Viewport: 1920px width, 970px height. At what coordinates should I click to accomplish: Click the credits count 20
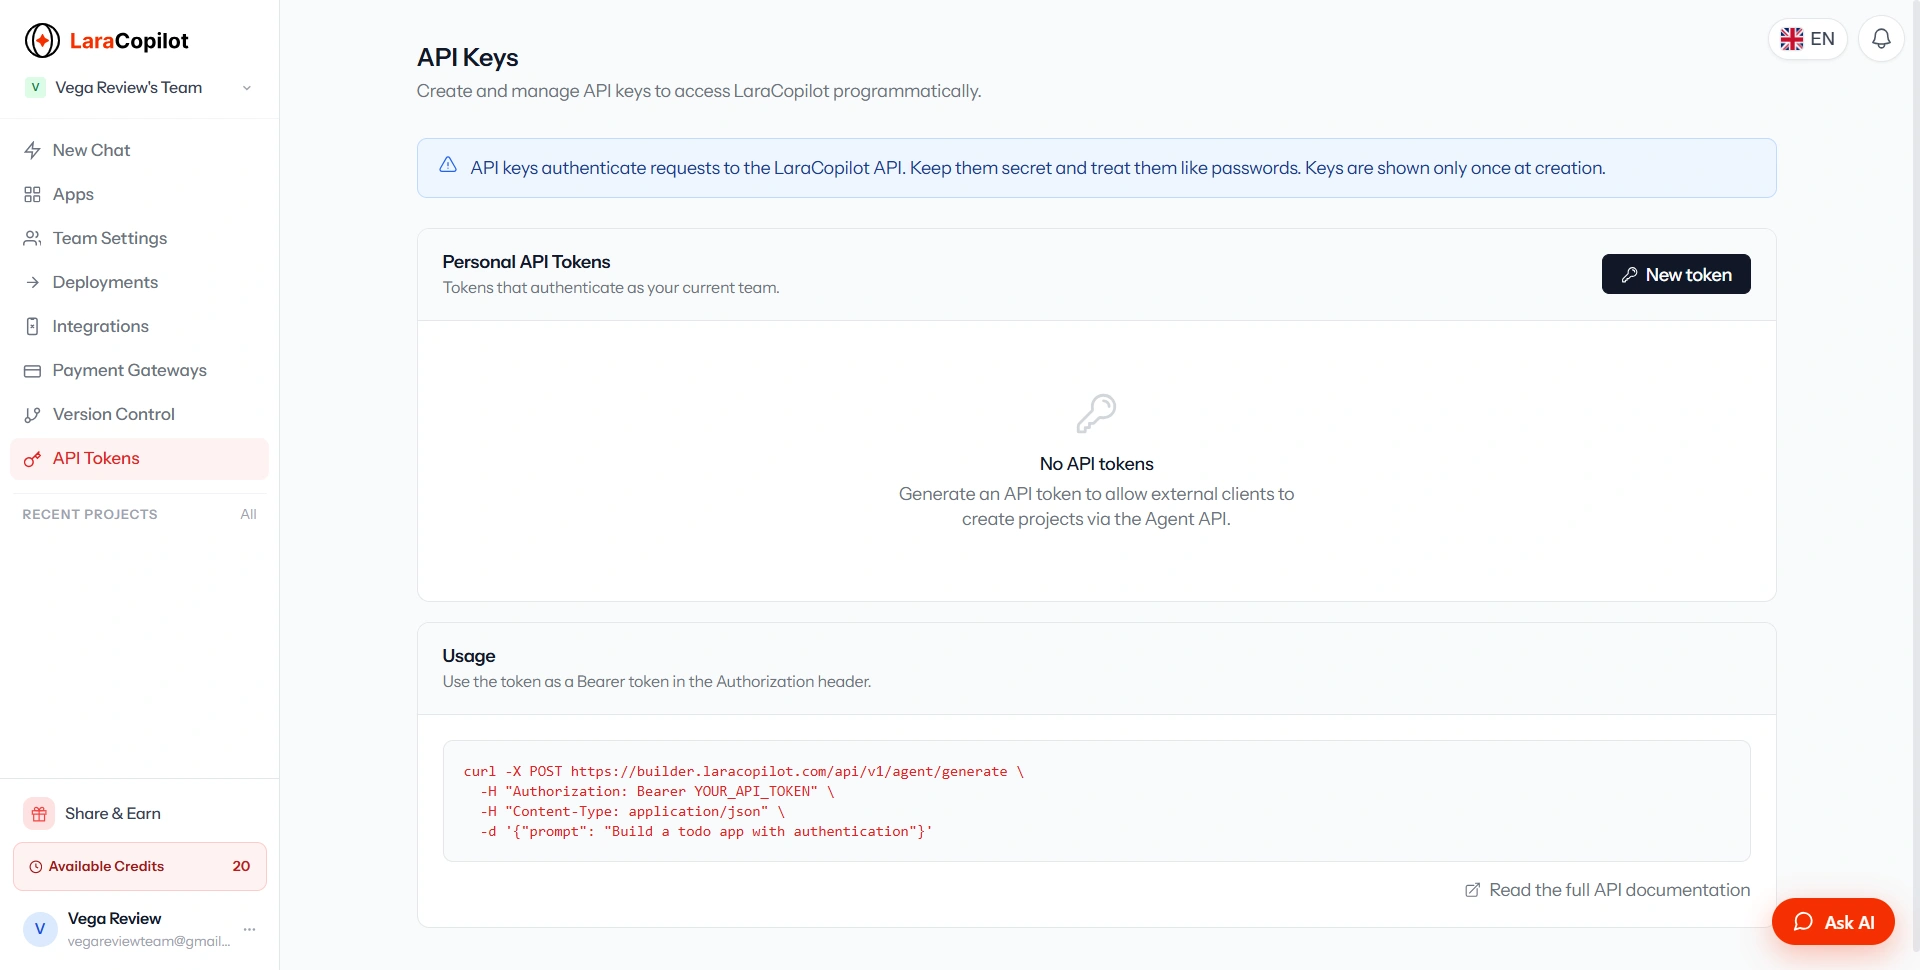point(241,867)
